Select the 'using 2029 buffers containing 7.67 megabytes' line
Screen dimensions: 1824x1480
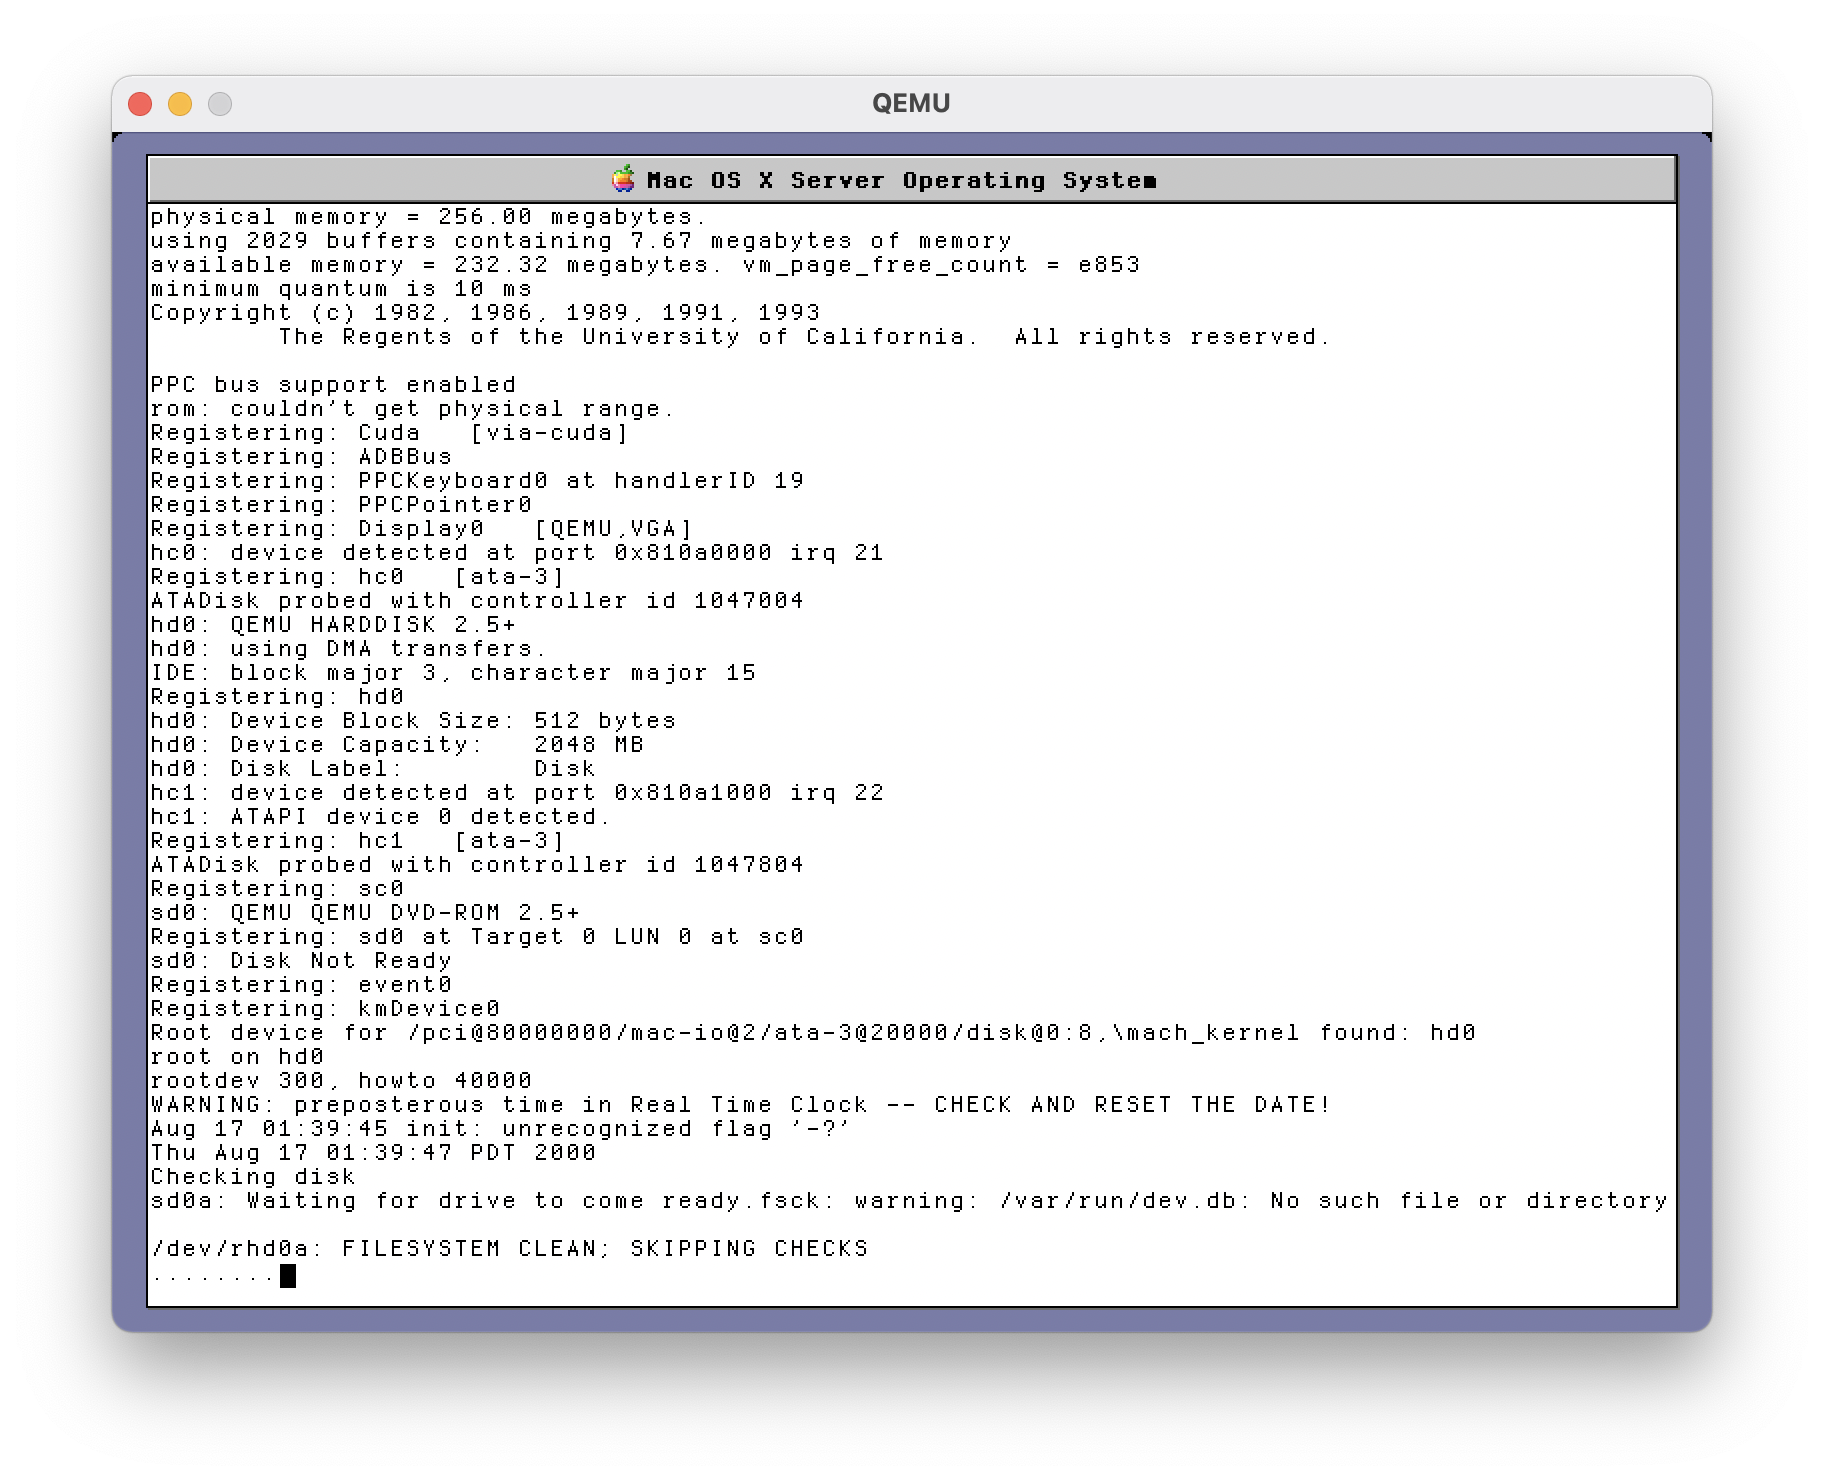tap(581, 241)
